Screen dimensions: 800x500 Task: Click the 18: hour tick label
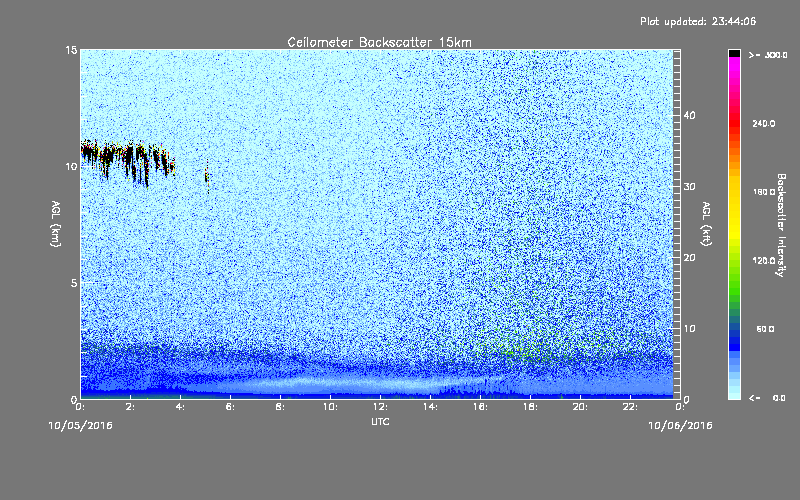(530, 407)
